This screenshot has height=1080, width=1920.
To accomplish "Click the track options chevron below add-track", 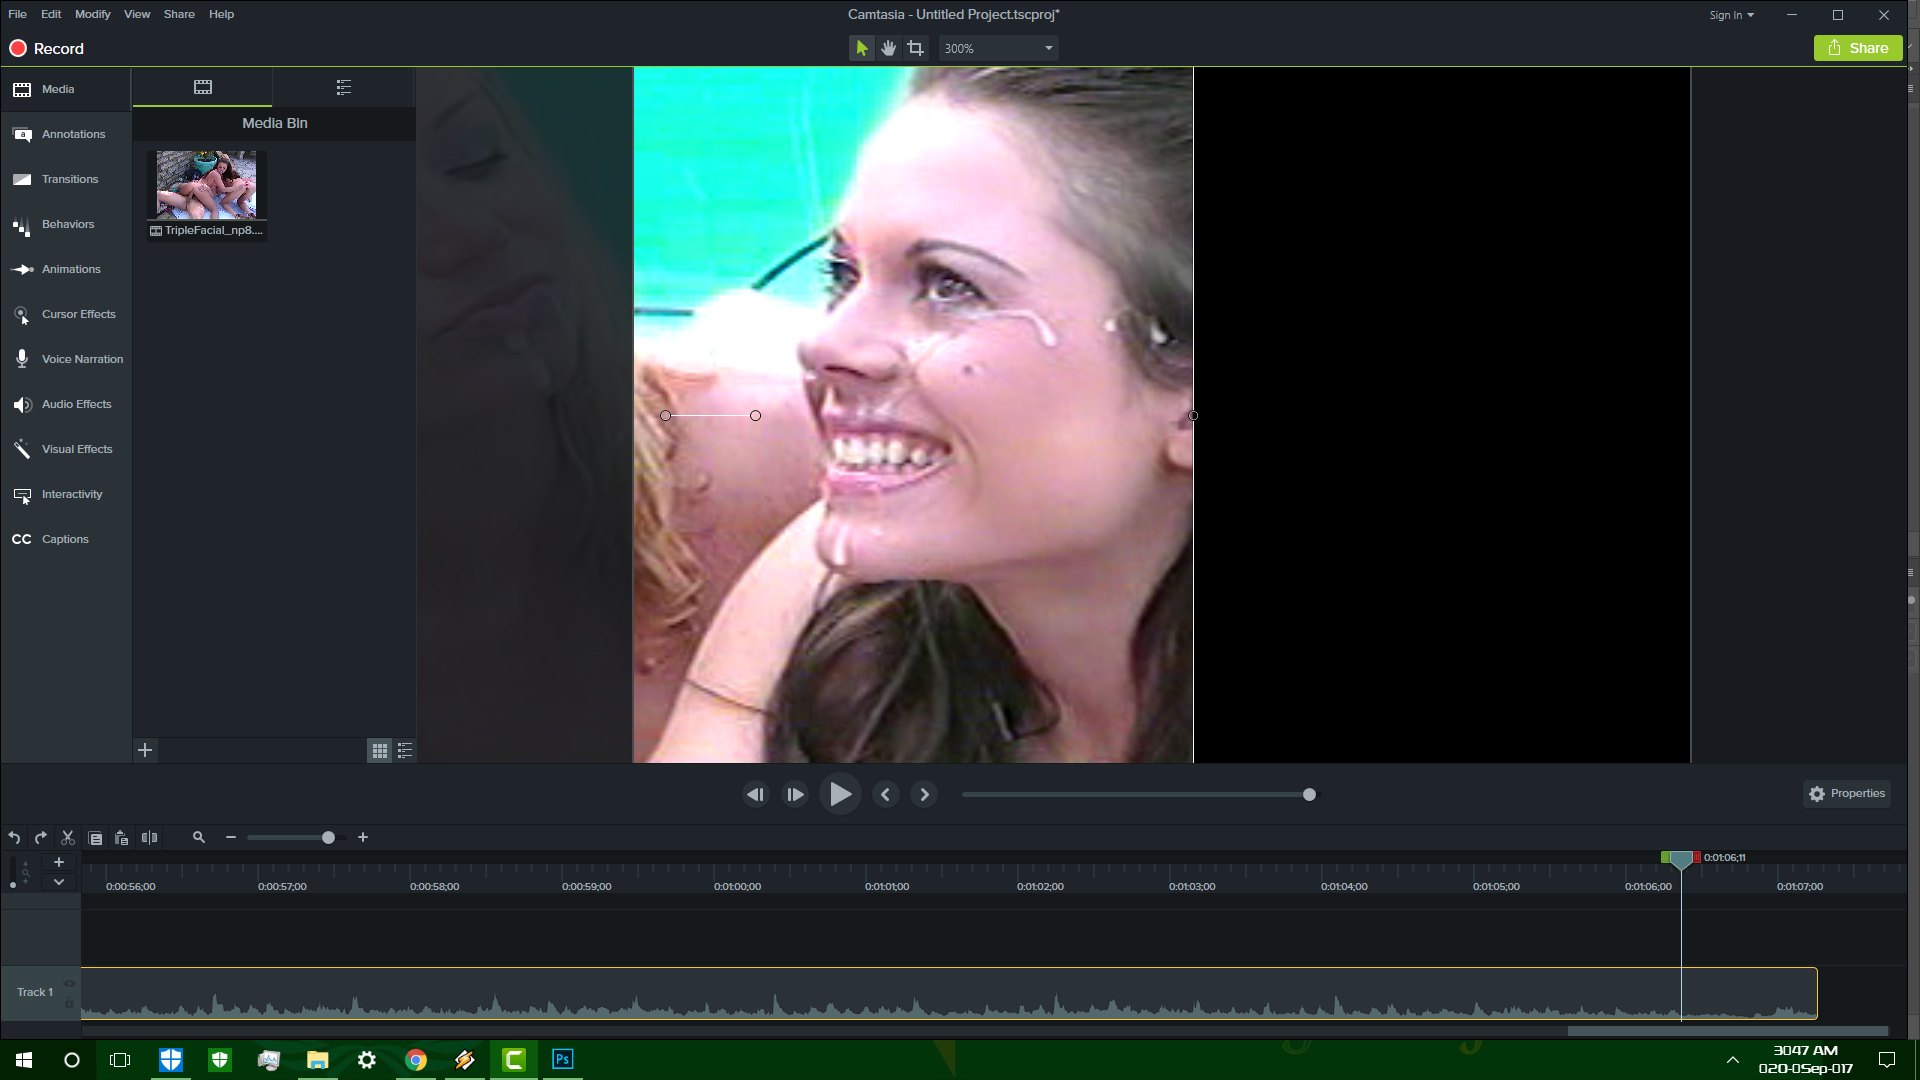I will (59, 882).
